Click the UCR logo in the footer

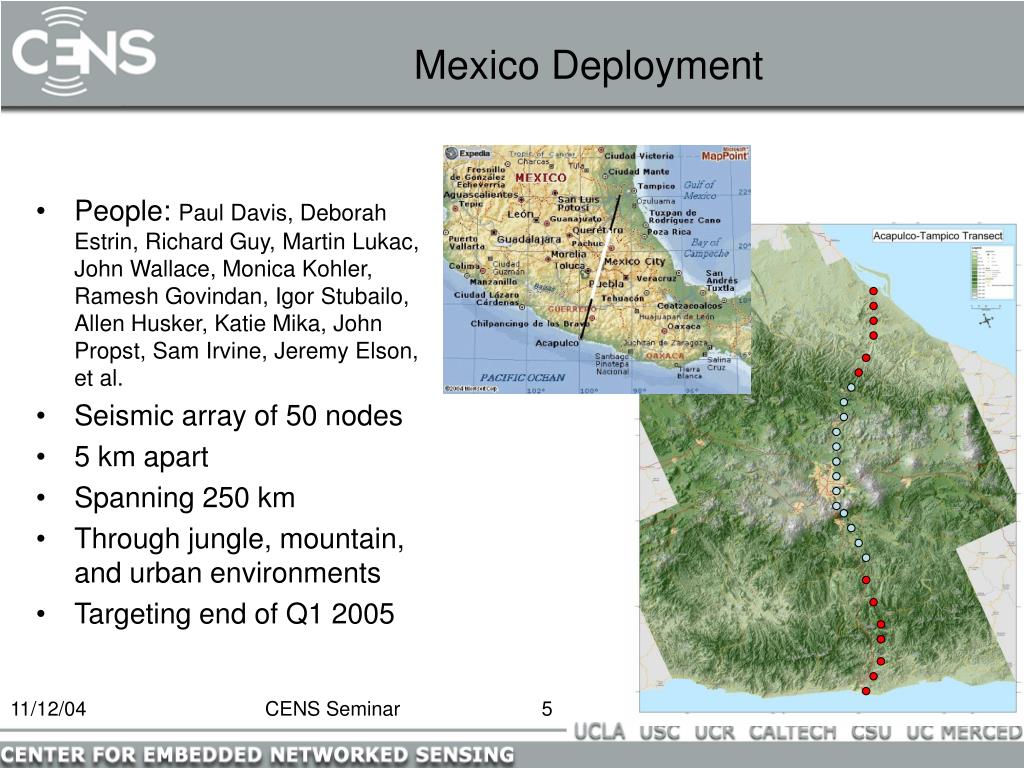[714, 733]
